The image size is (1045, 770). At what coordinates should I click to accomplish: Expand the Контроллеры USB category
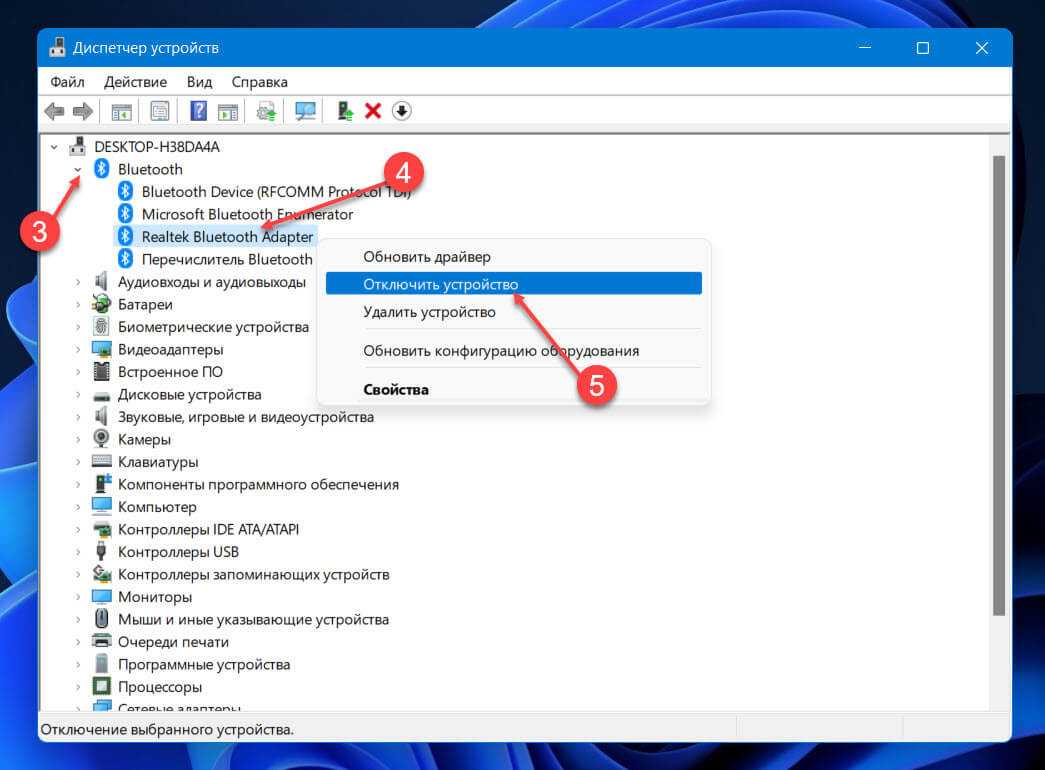78,552
